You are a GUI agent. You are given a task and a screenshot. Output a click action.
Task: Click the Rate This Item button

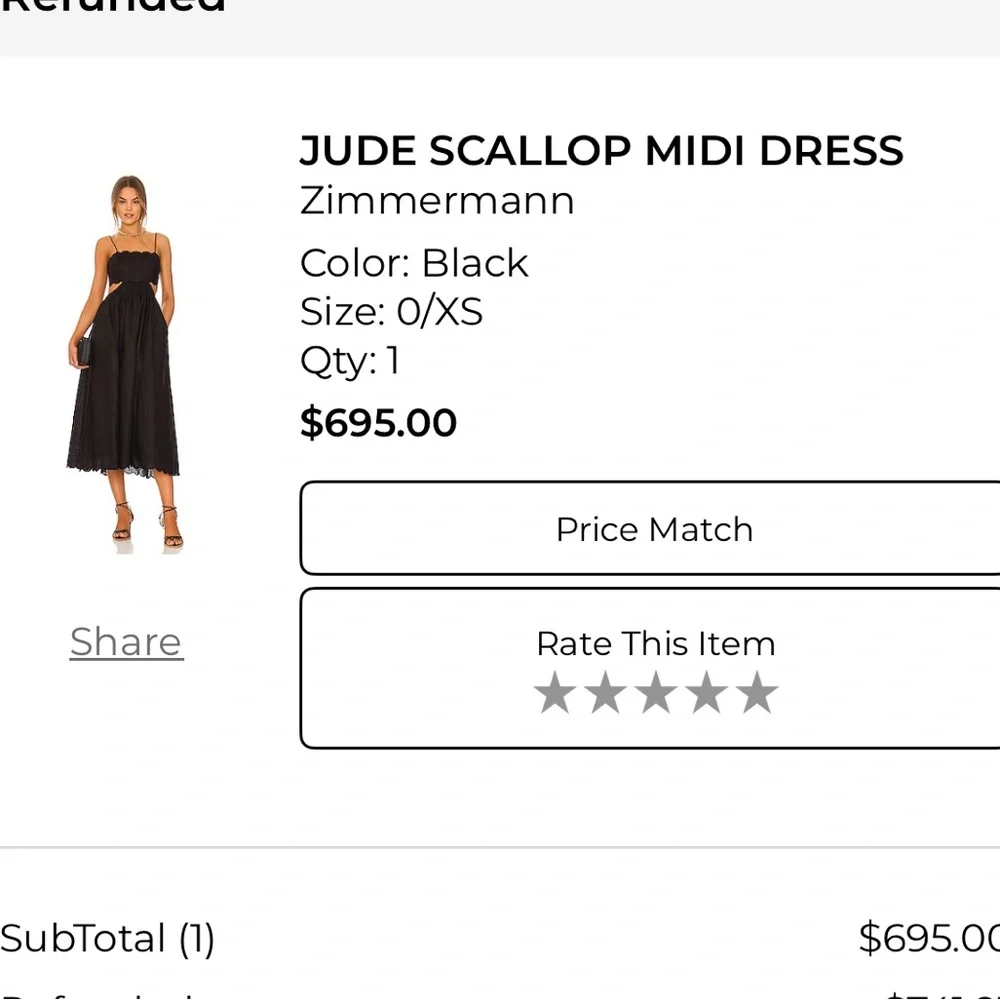click(655, 643)
